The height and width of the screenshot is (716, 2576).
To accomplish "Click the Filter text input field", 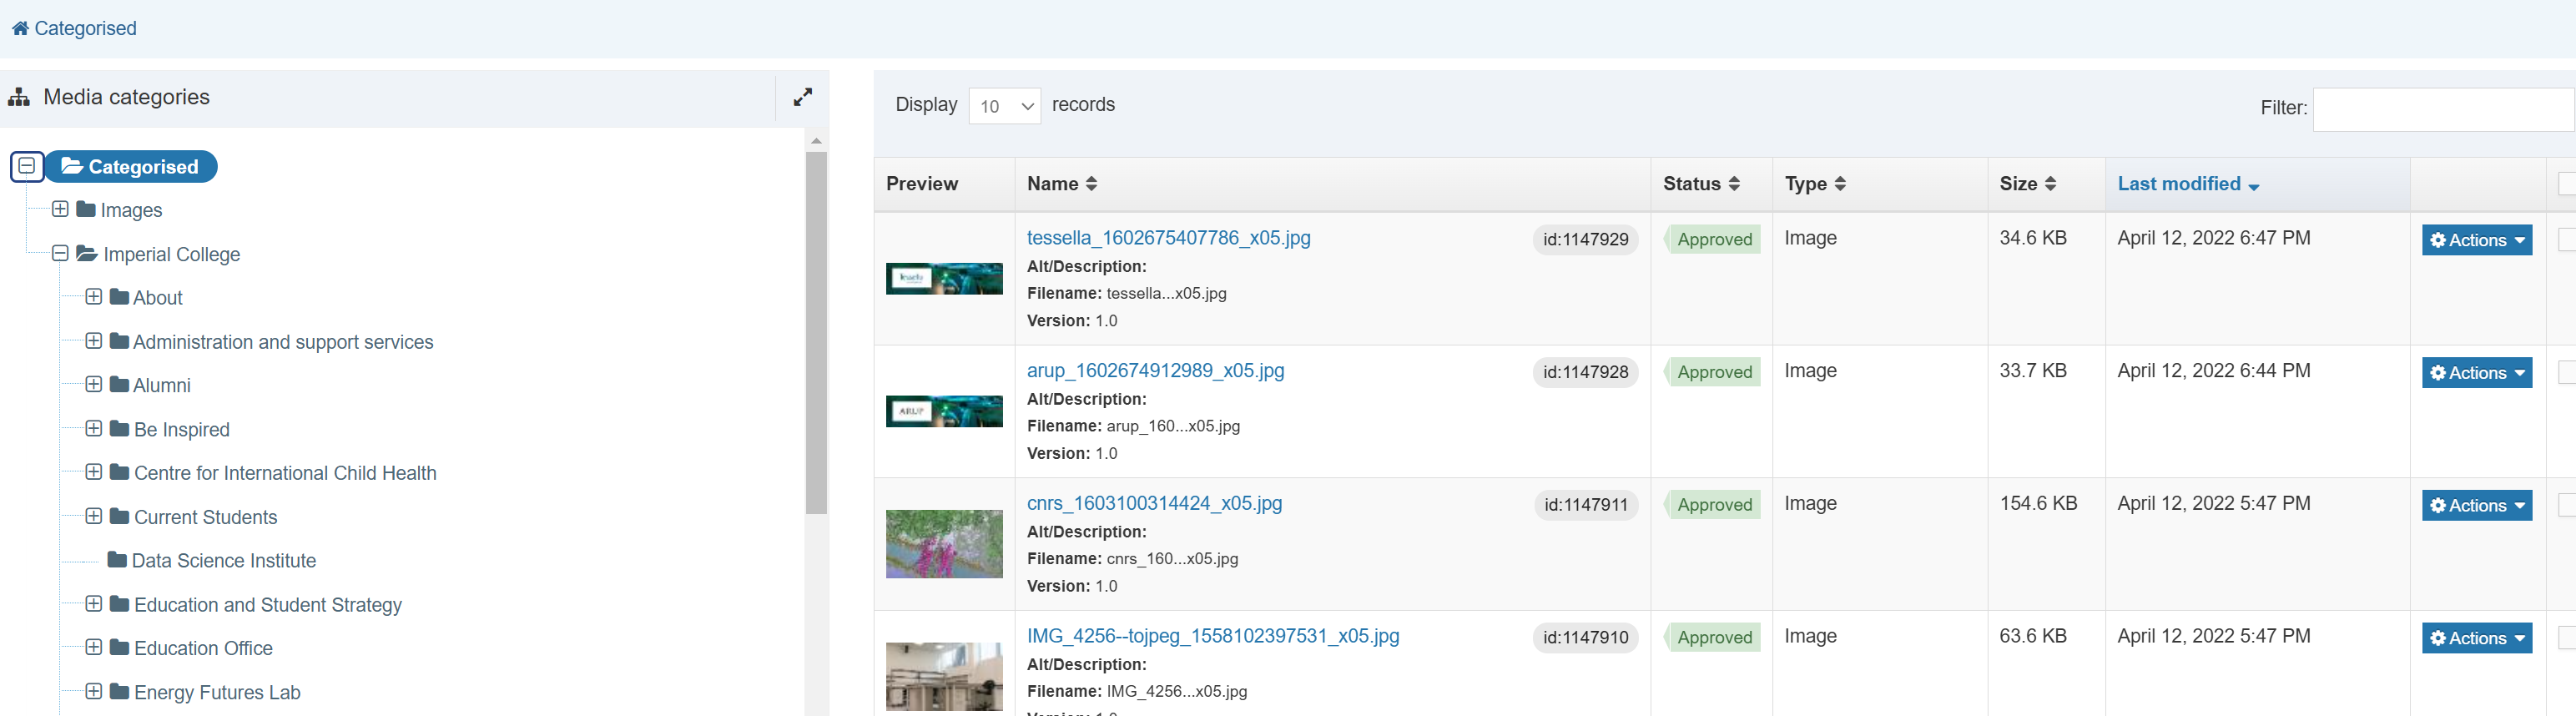I will (x=2442, y=109).
